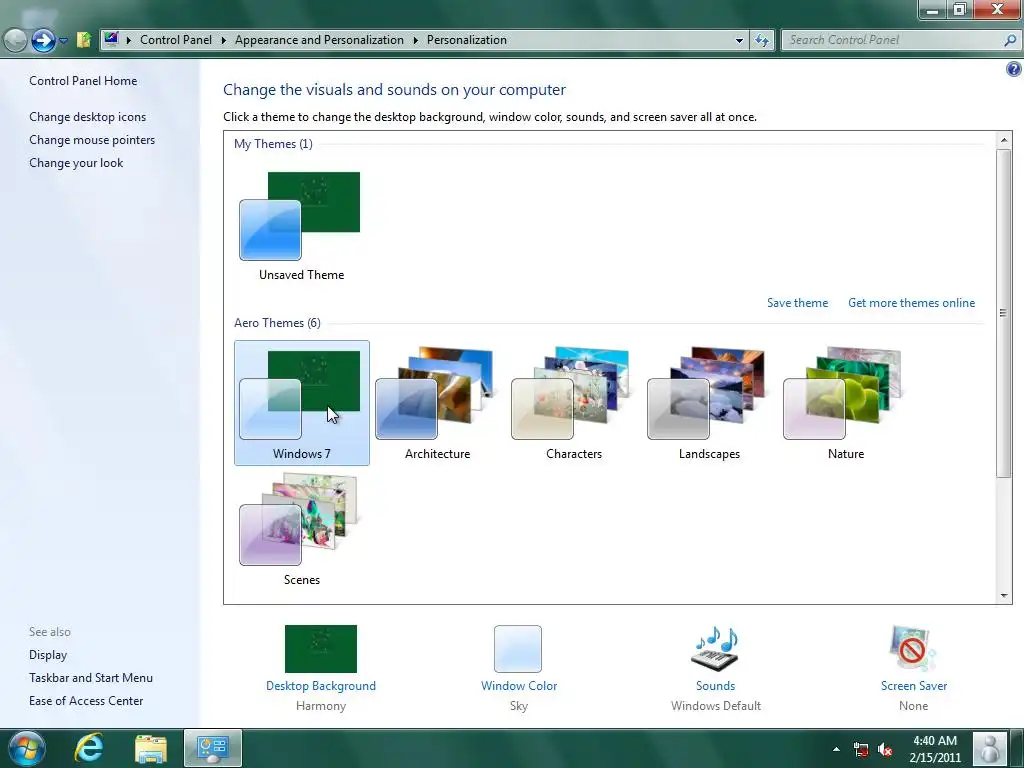Click the themes list scrollbar thumb
Image resolution: width=1024 pixels, height=768 pixels.
1004,313
